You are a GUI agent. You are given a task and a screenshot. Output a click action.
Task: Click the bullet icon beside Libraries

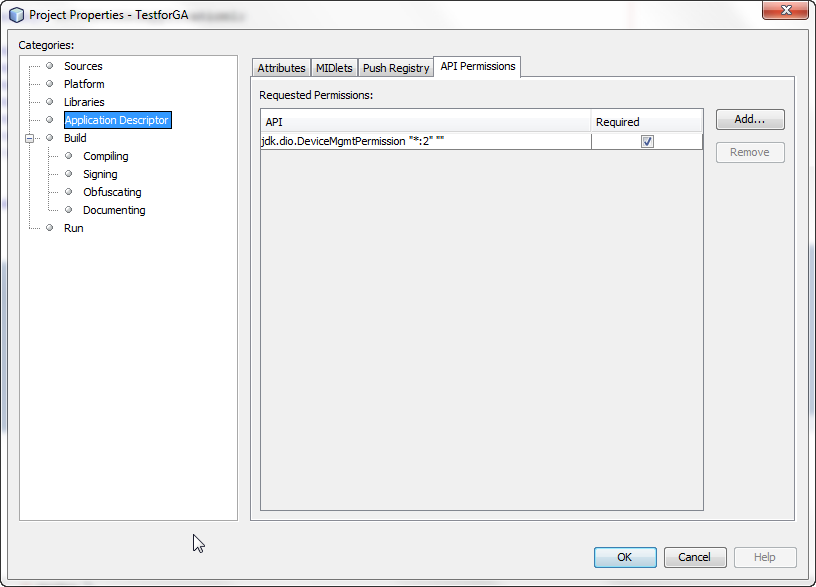pos(49,101)
